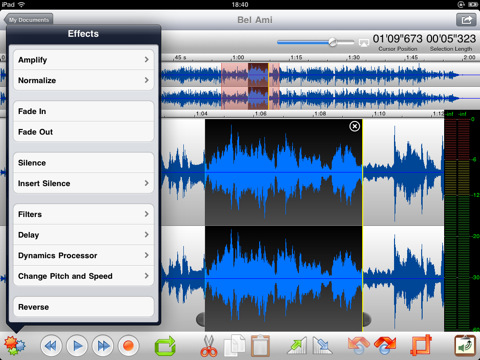This screenshot has height=360, width=480.
Task: Open the AirPlay output icon
Action: coord(363,43)
